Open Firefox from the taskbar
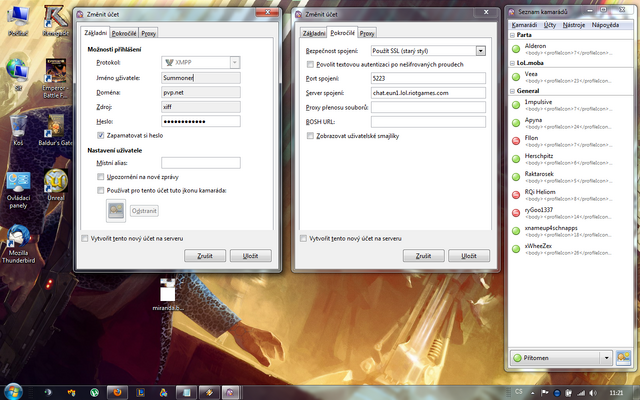The height and width of the screenshot is (400, 640). tap(117, 392)
